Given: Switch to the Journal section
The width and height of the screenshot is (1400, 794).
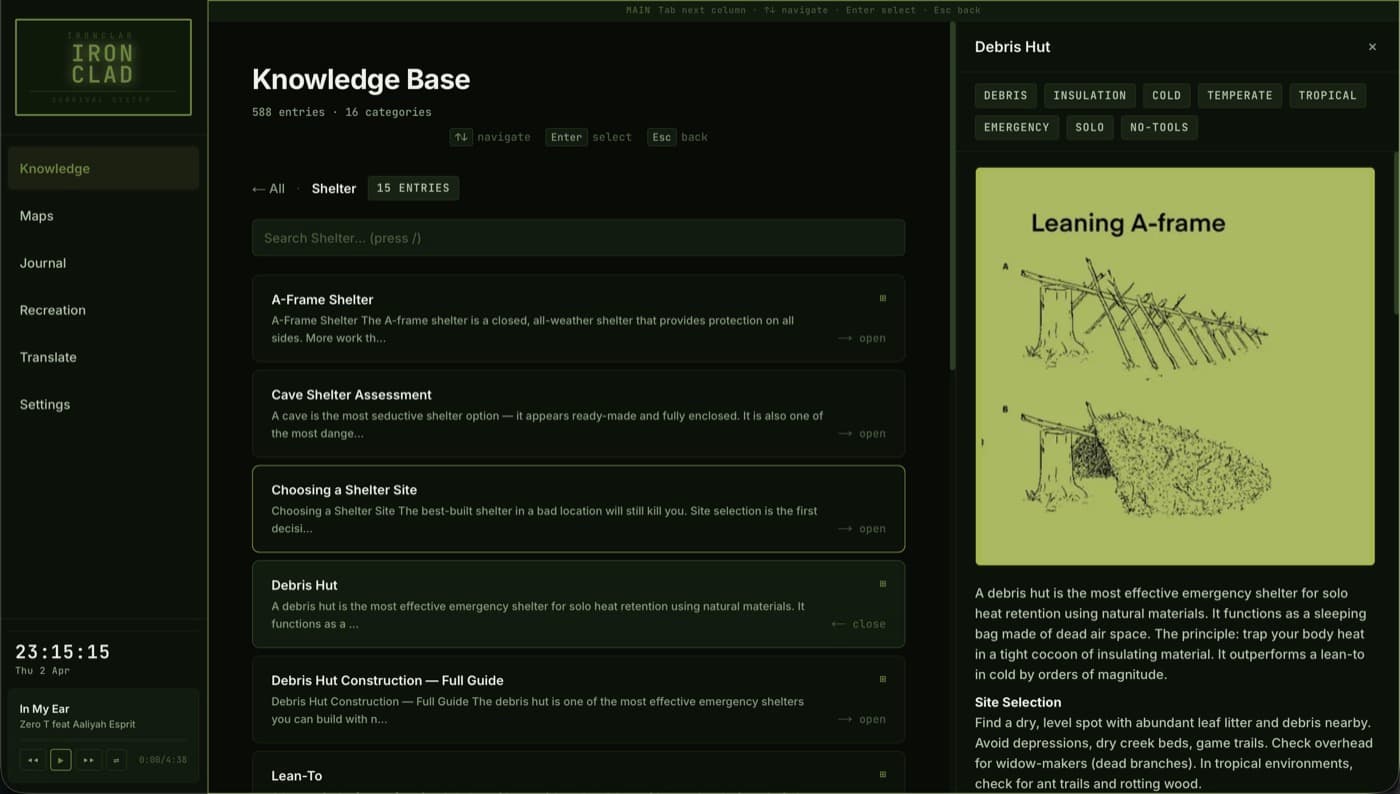Looking at the screenshot, I should pyautogui.click(x=43, y=263).
